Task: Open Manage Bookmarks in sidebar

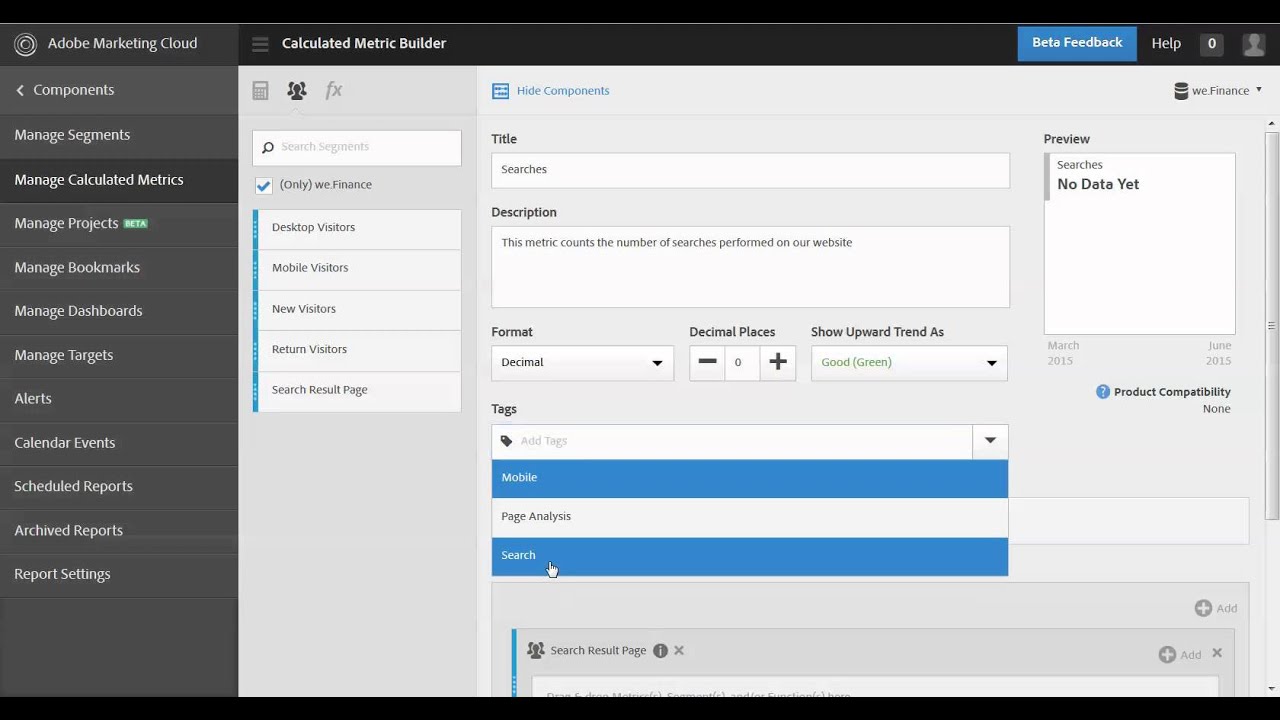Action: click(x=119, y=267)
